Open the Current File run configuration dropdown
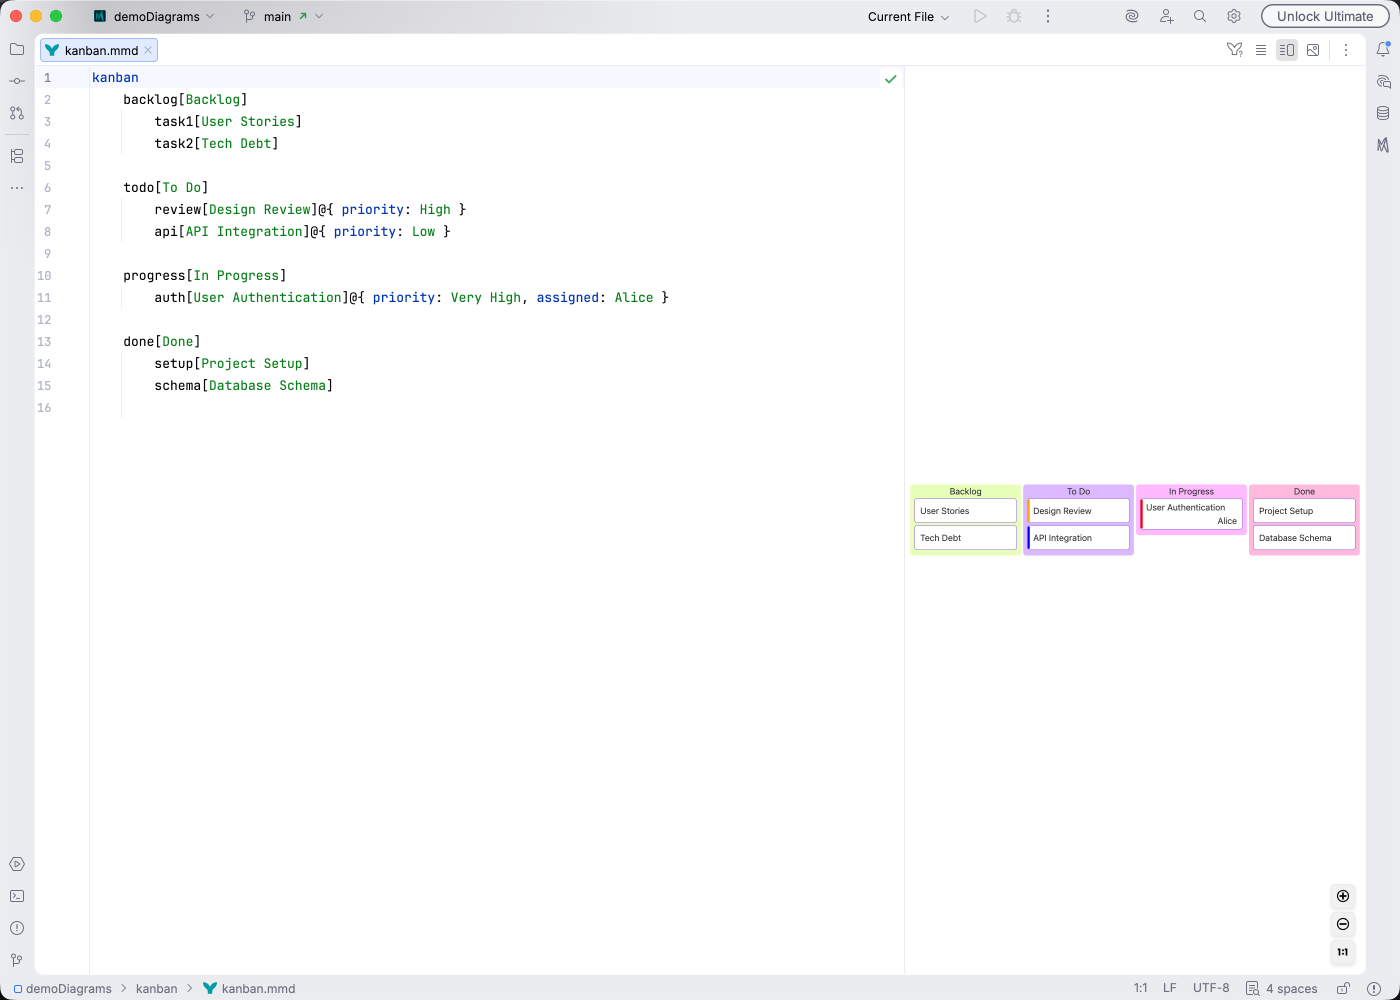1400x1000 pixels. pyautogui.click(x=906, y=16)
